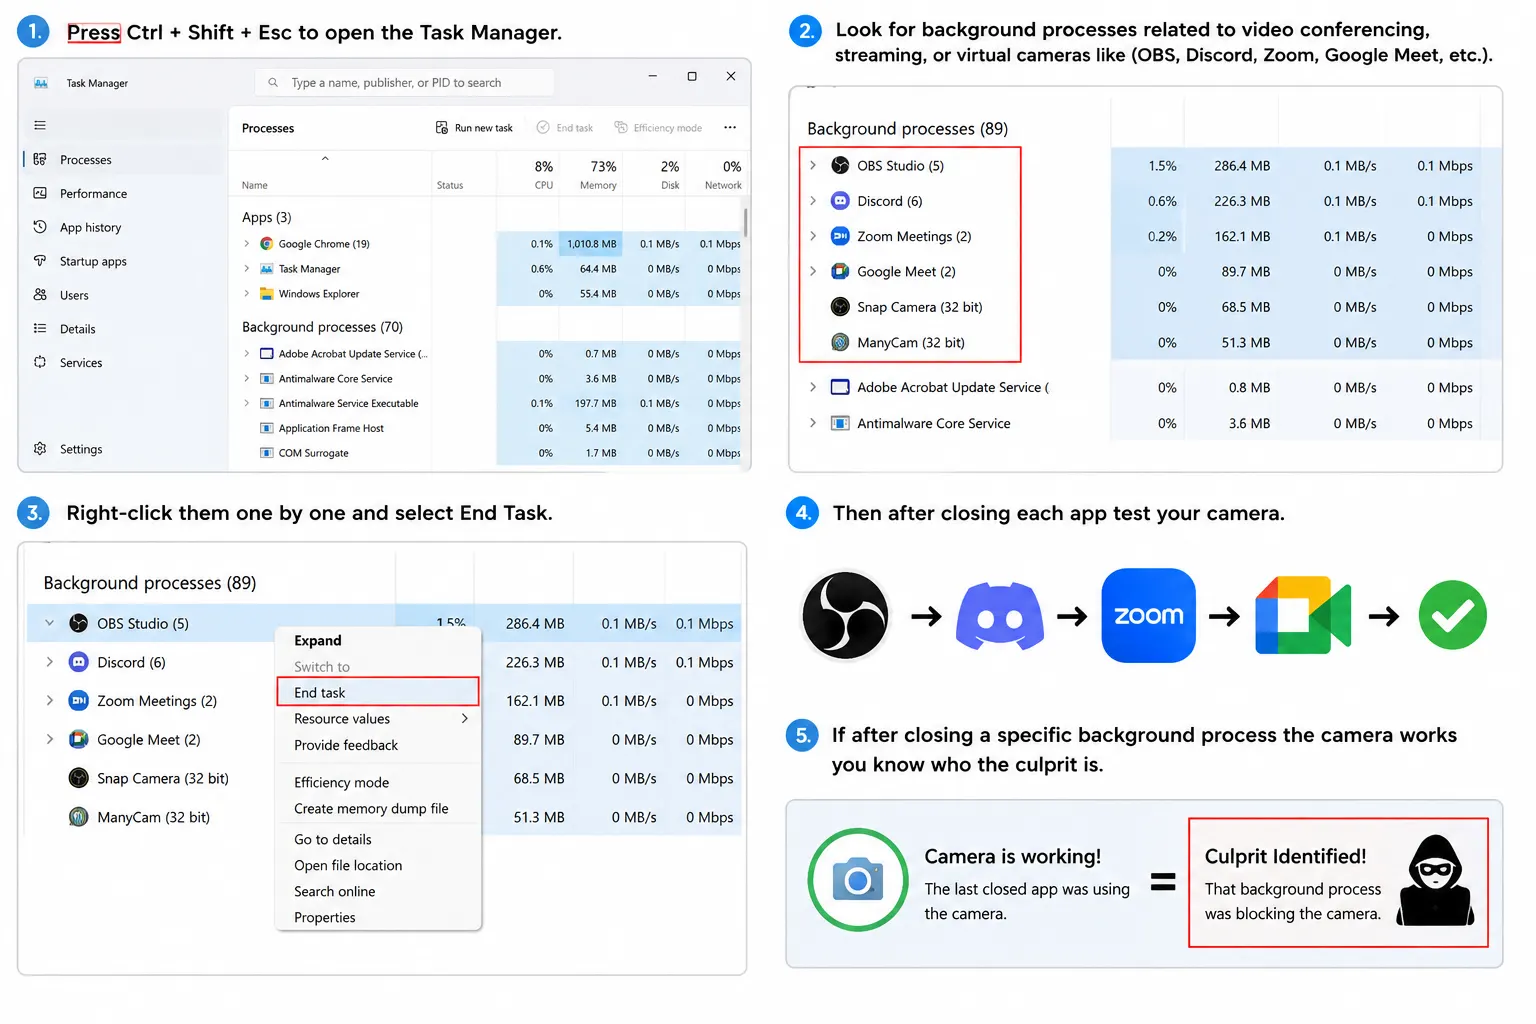Click the Zoom Meetings icon in step 3 list

[79, 701]
